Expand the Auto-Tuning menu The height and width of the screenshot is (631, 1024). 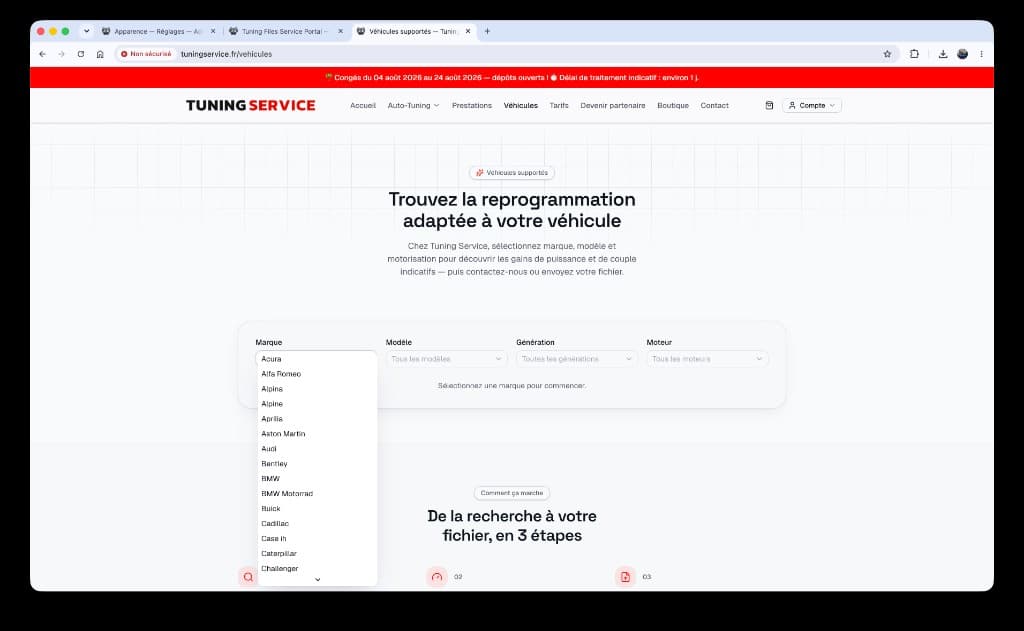[413, 105]
